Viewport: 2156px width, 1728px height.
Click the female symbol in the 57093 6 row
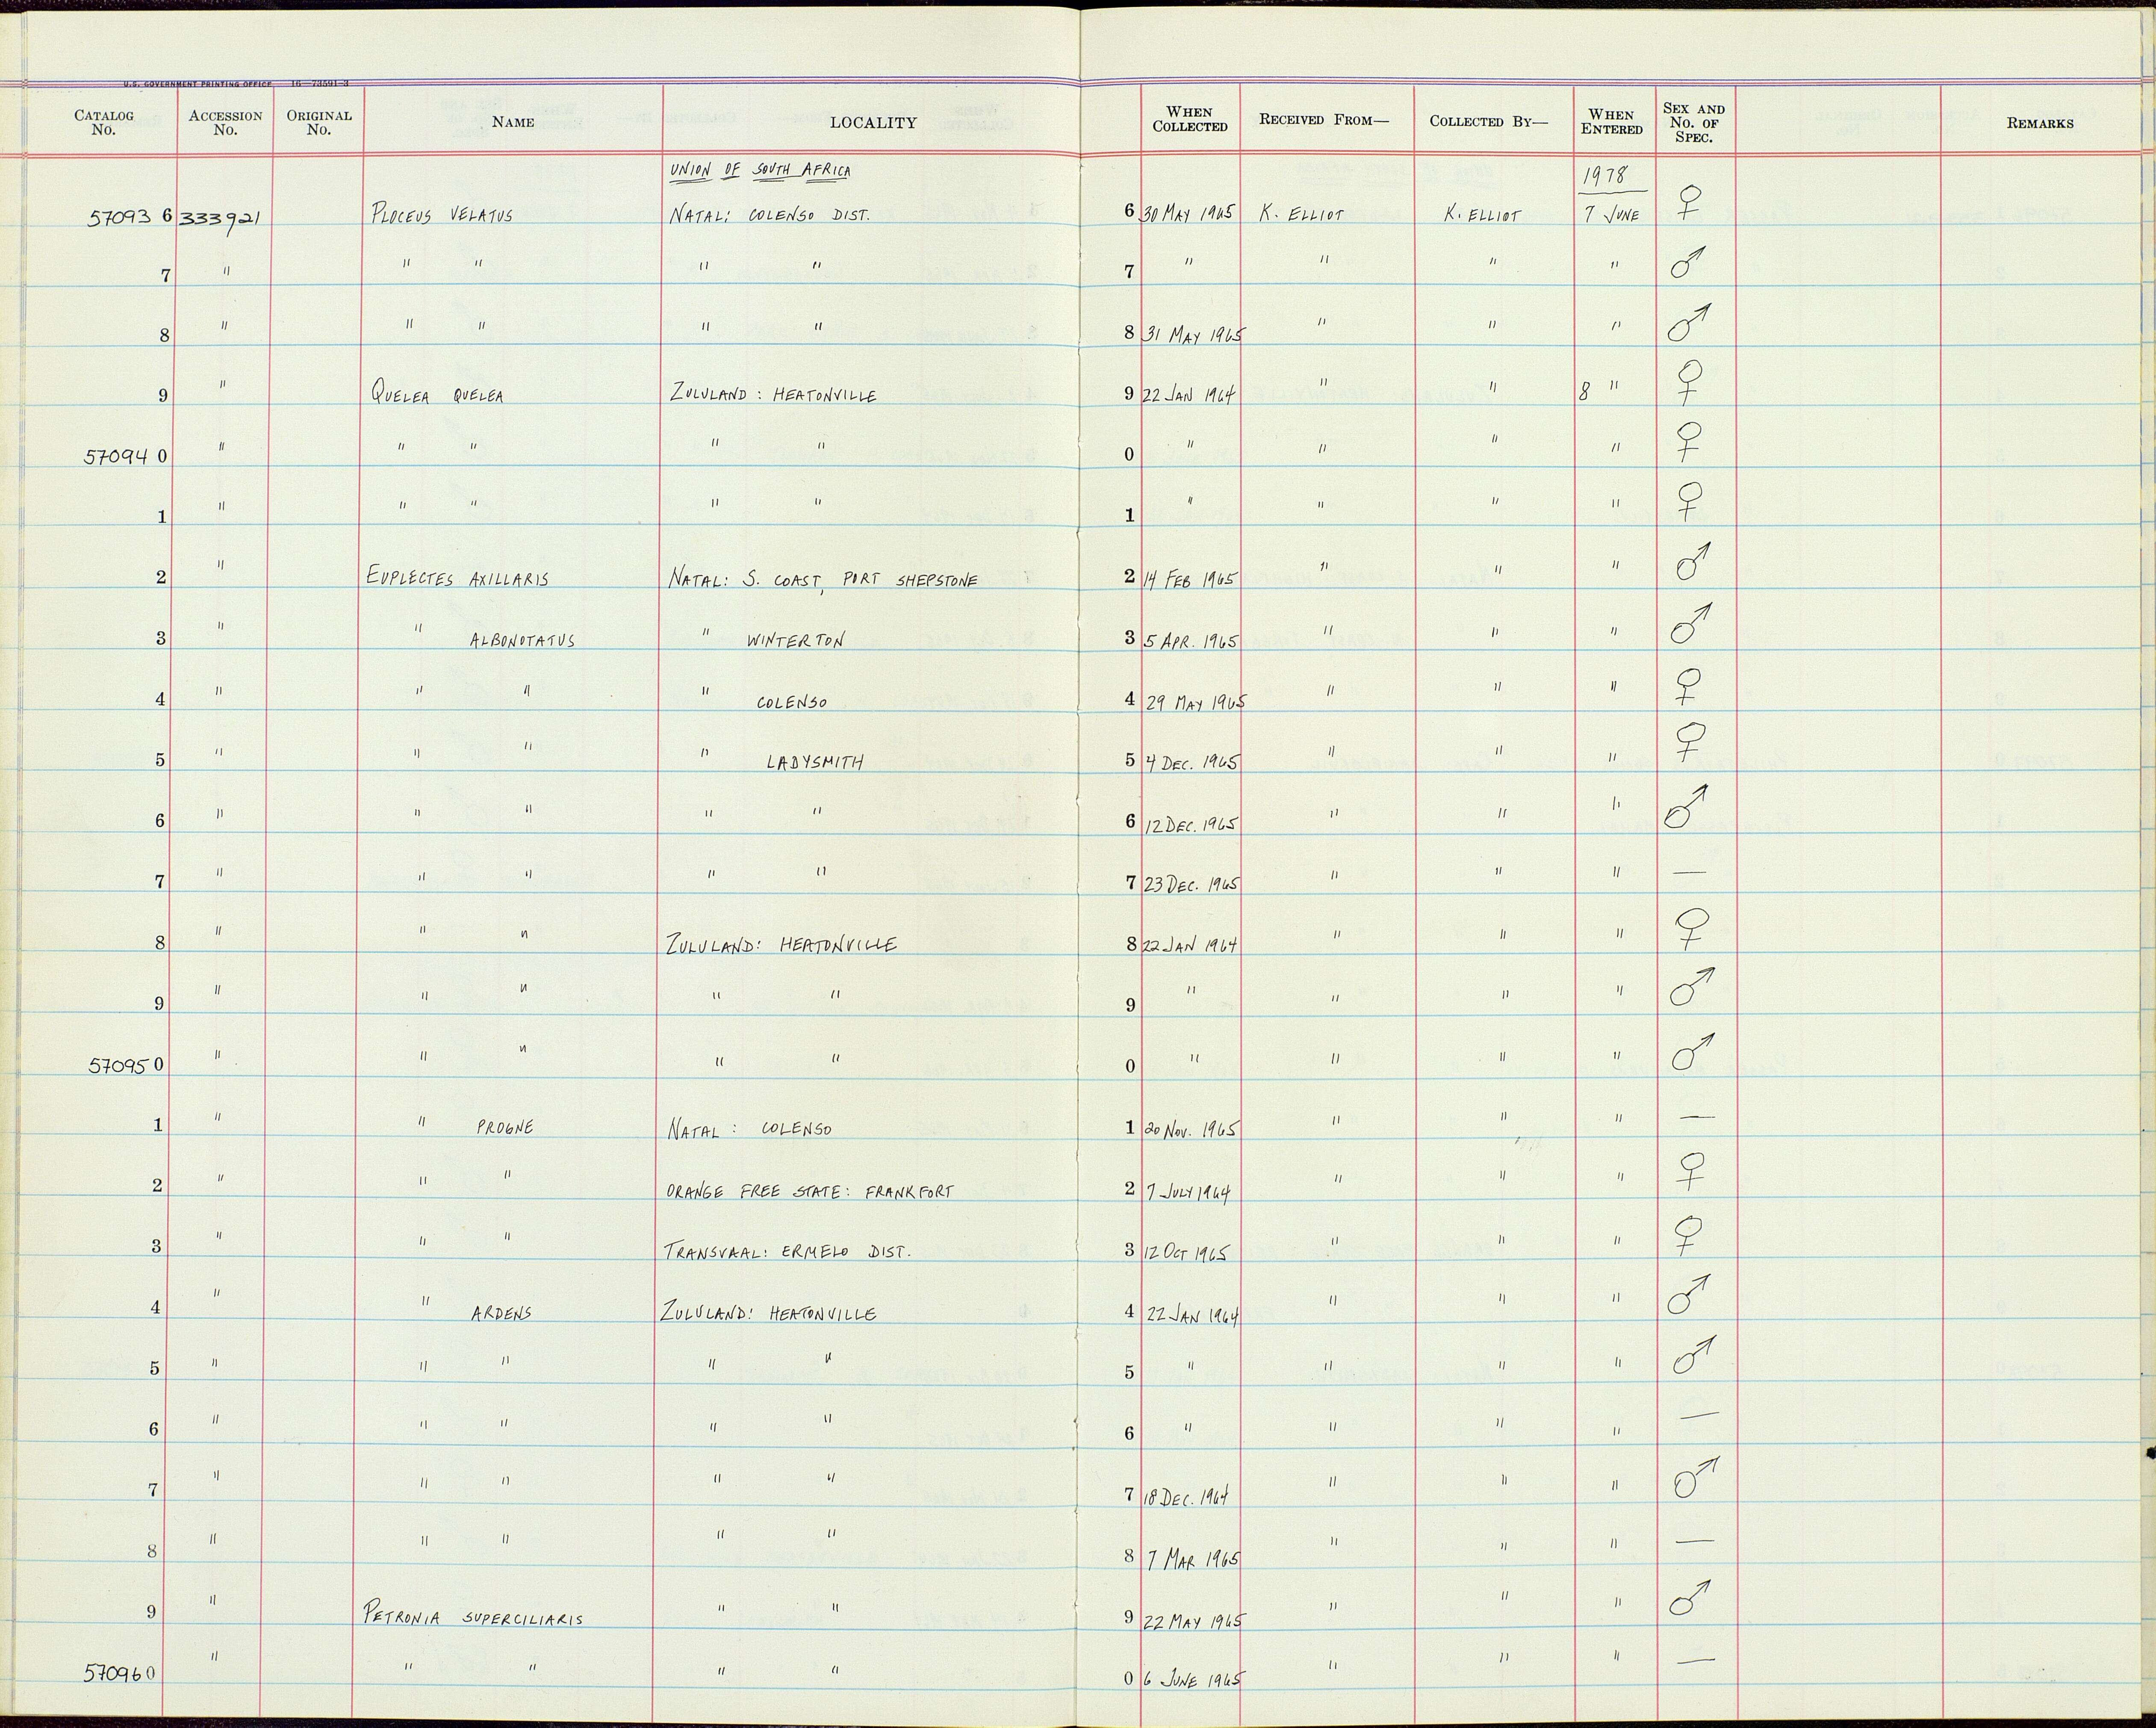pos(1691,203)
